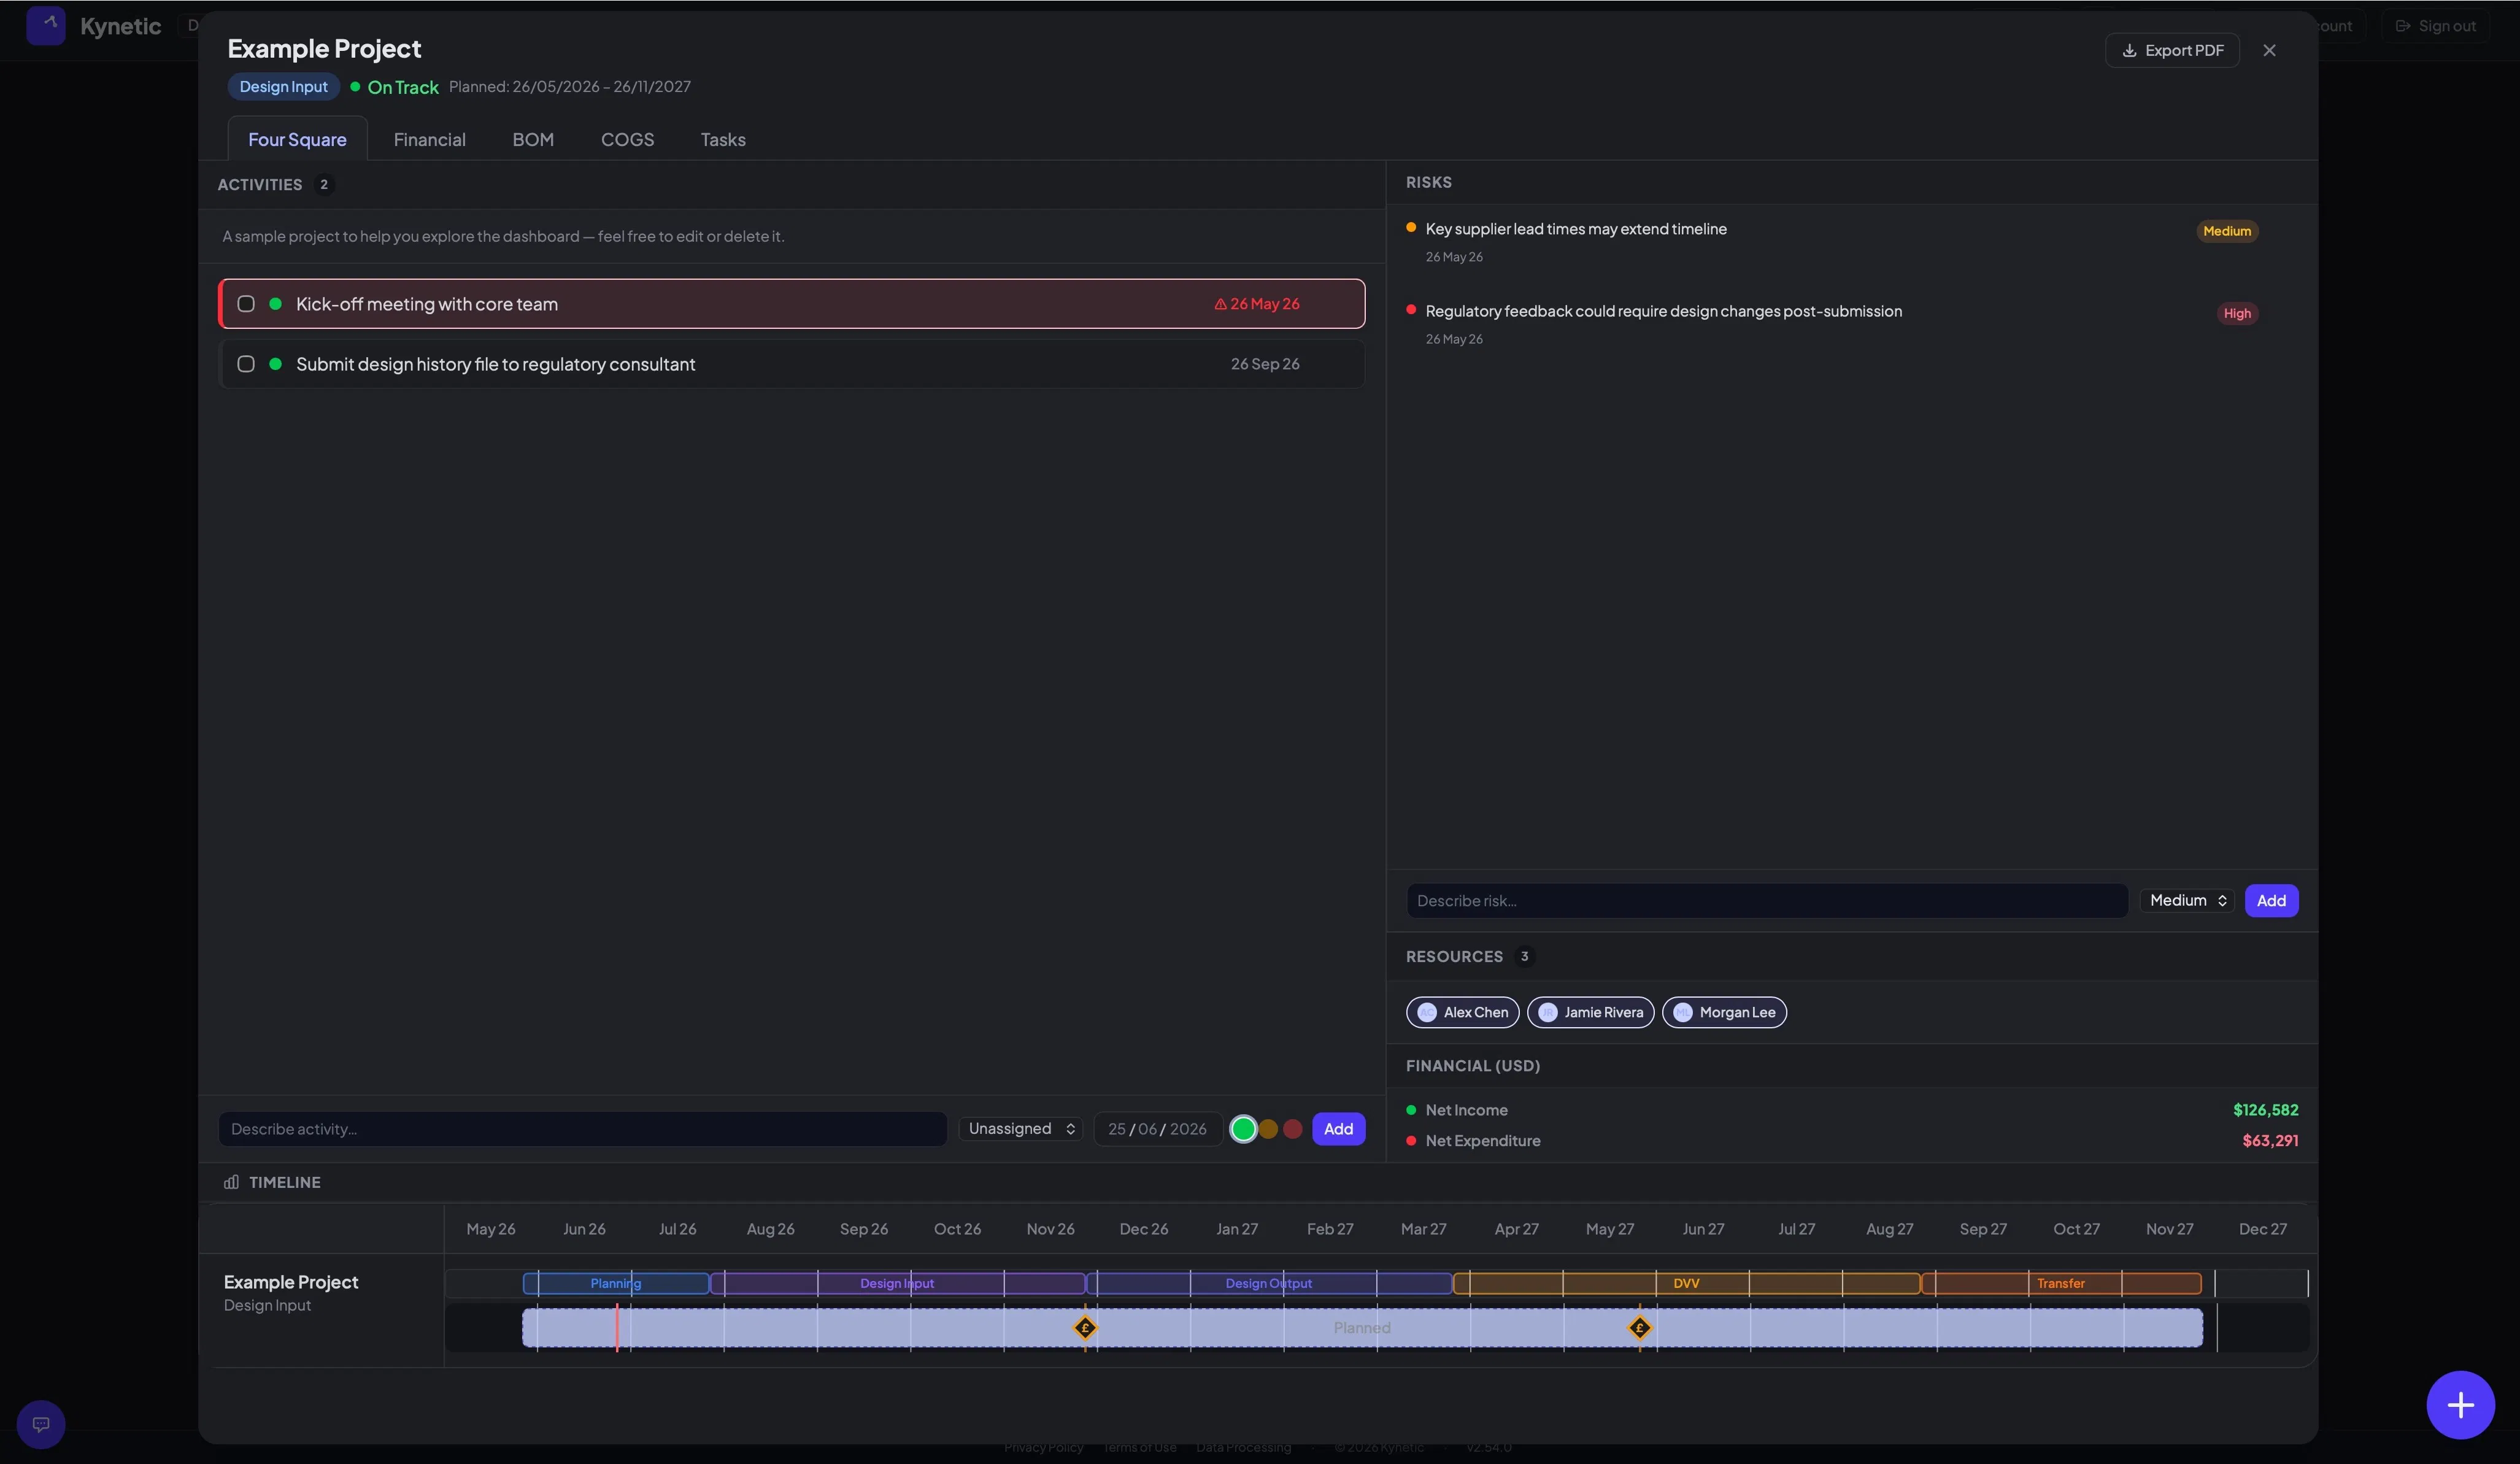Focus the Describe risk input field
The image size is (2520, 1464).
pyautogui.click(x=1767, y=901)
